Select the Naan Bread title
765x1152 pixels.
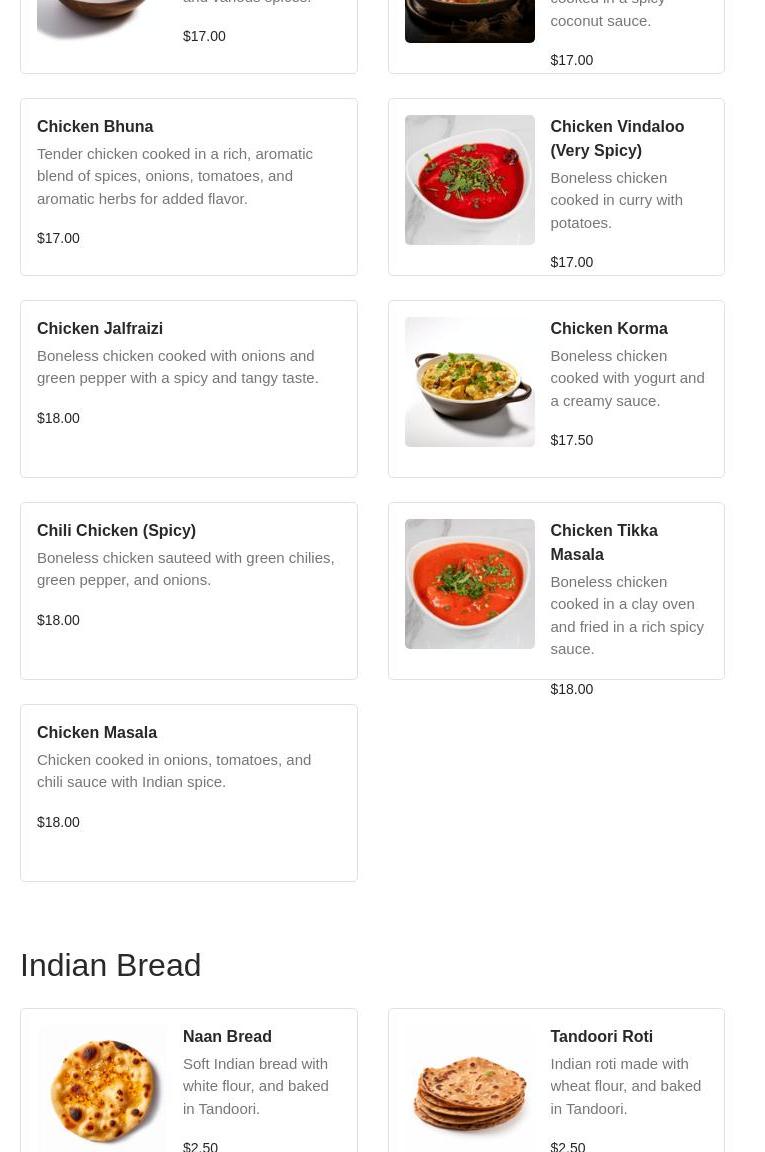click(227, 1037)
